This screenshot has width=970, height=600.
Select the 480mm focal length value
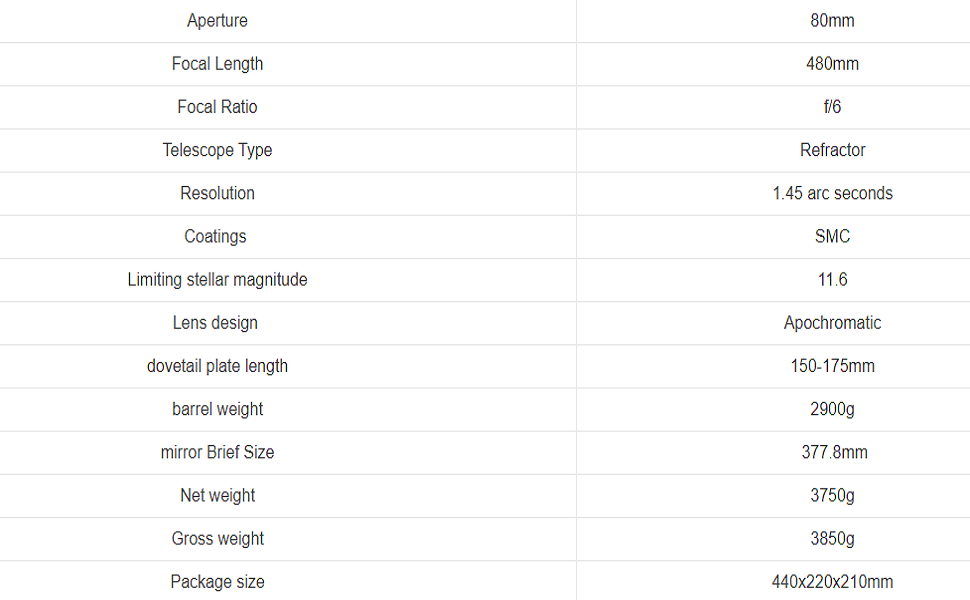[x=832, y=64]
